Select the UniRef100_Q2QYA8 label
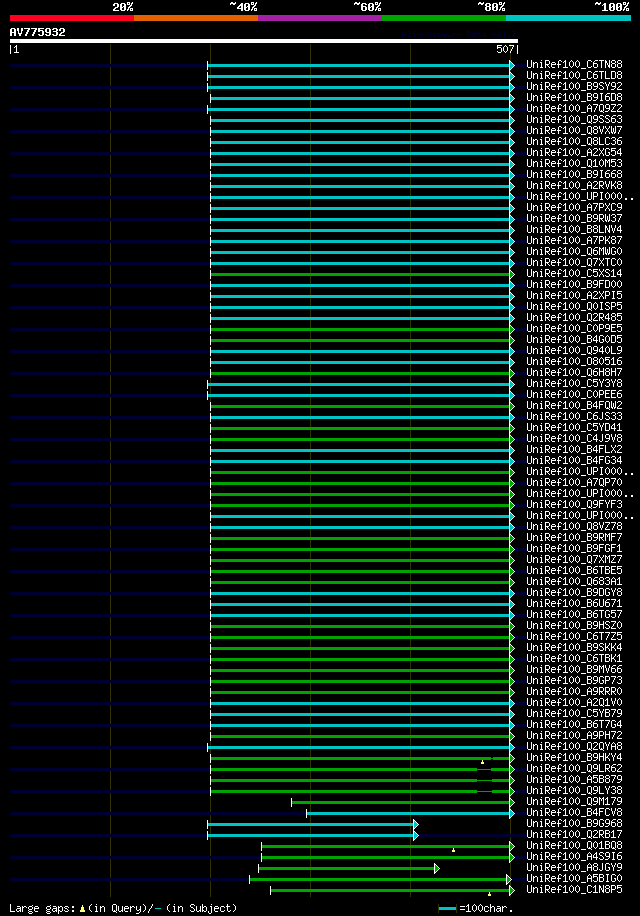The width and height of the screenshot is (640, 916). click(574, 746)
